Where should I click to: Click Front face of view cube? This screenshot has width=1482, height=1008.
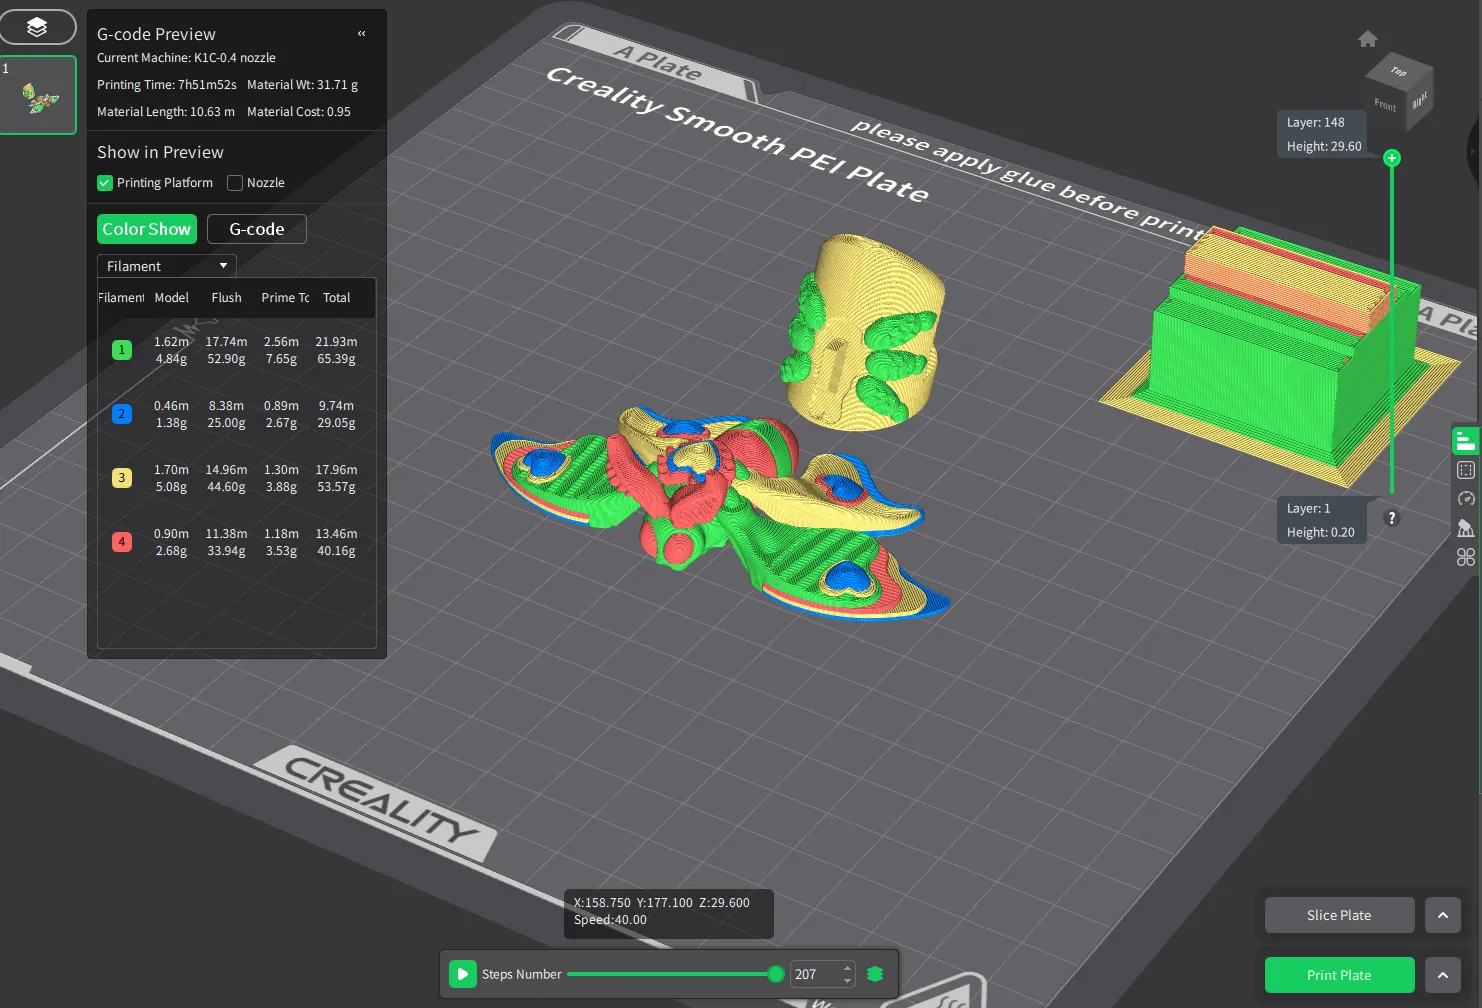(x=1386, y=106)
